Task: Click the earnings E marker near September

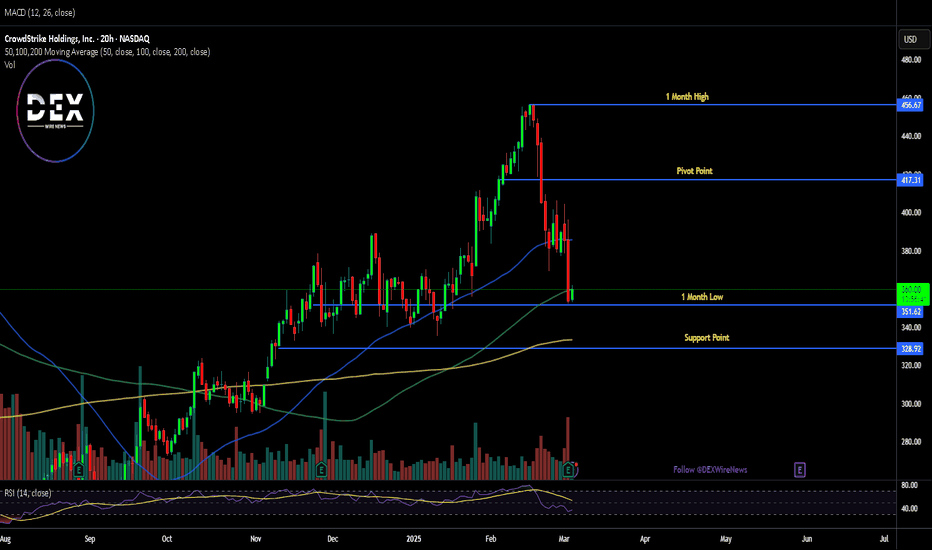Action: coord(79,470)
